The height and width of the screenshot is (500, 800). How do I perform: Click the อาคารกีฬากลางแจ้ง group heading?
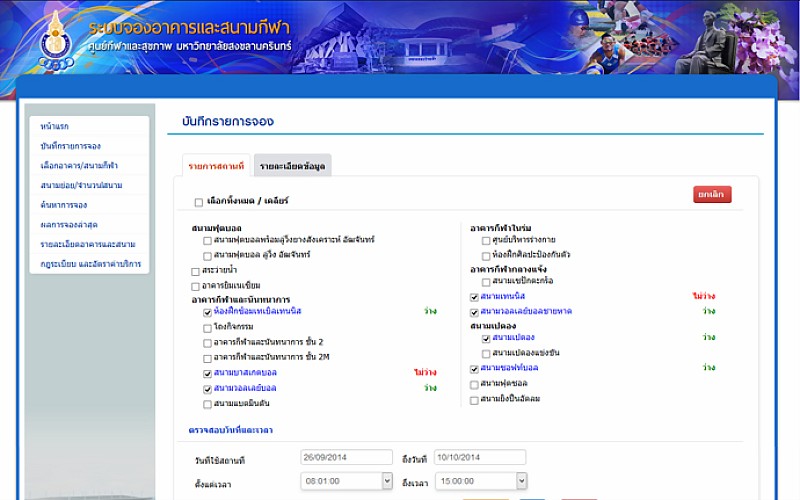coord(508,269)
